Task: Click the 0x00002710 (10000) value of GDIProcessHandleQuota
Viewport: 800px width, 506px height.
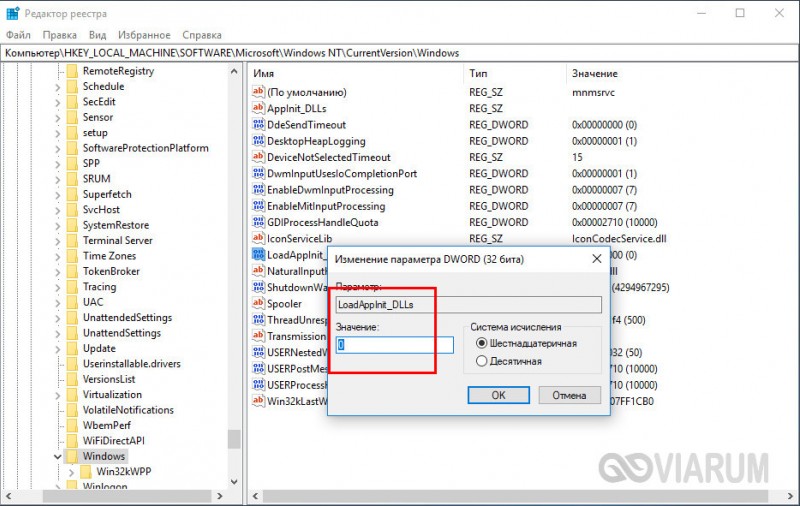Action: [x=614, y=222]
